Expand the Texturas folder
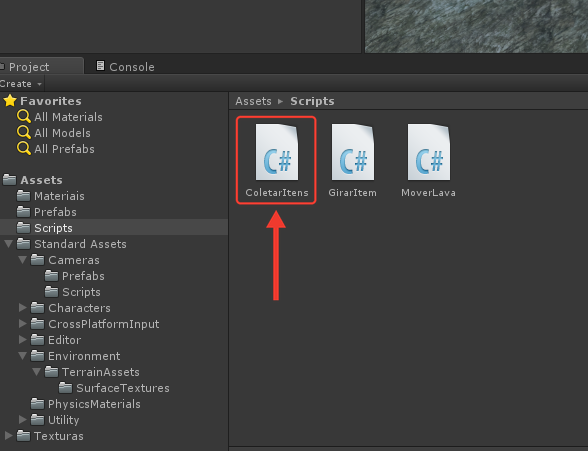588x451 pixels. click(8, 436)
